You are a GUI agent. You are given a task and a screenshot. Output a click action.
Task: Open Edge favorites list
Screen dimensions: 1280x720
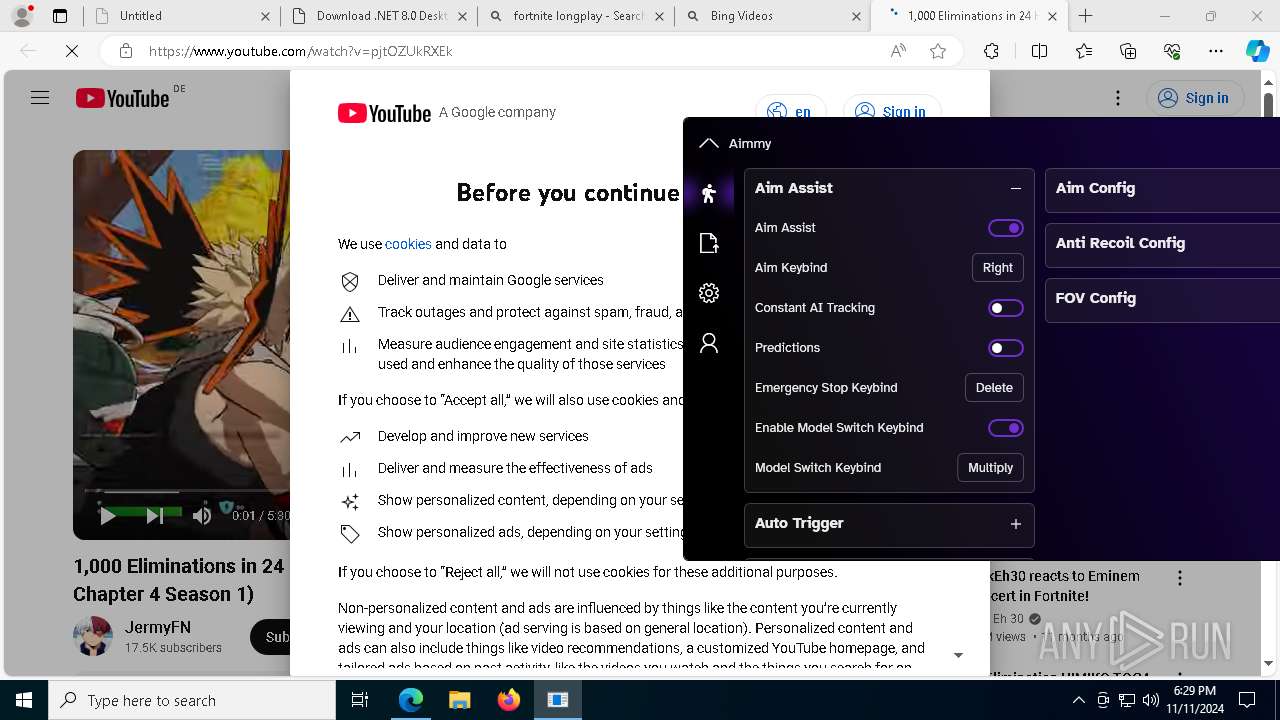(1084, 51)
